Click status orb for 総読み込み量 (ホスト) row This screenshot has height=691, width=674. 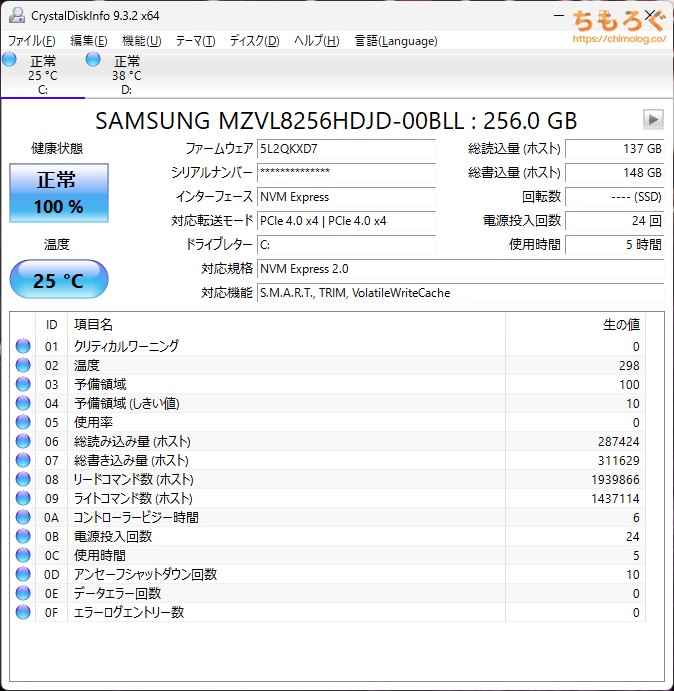click(x=23, y=441)
